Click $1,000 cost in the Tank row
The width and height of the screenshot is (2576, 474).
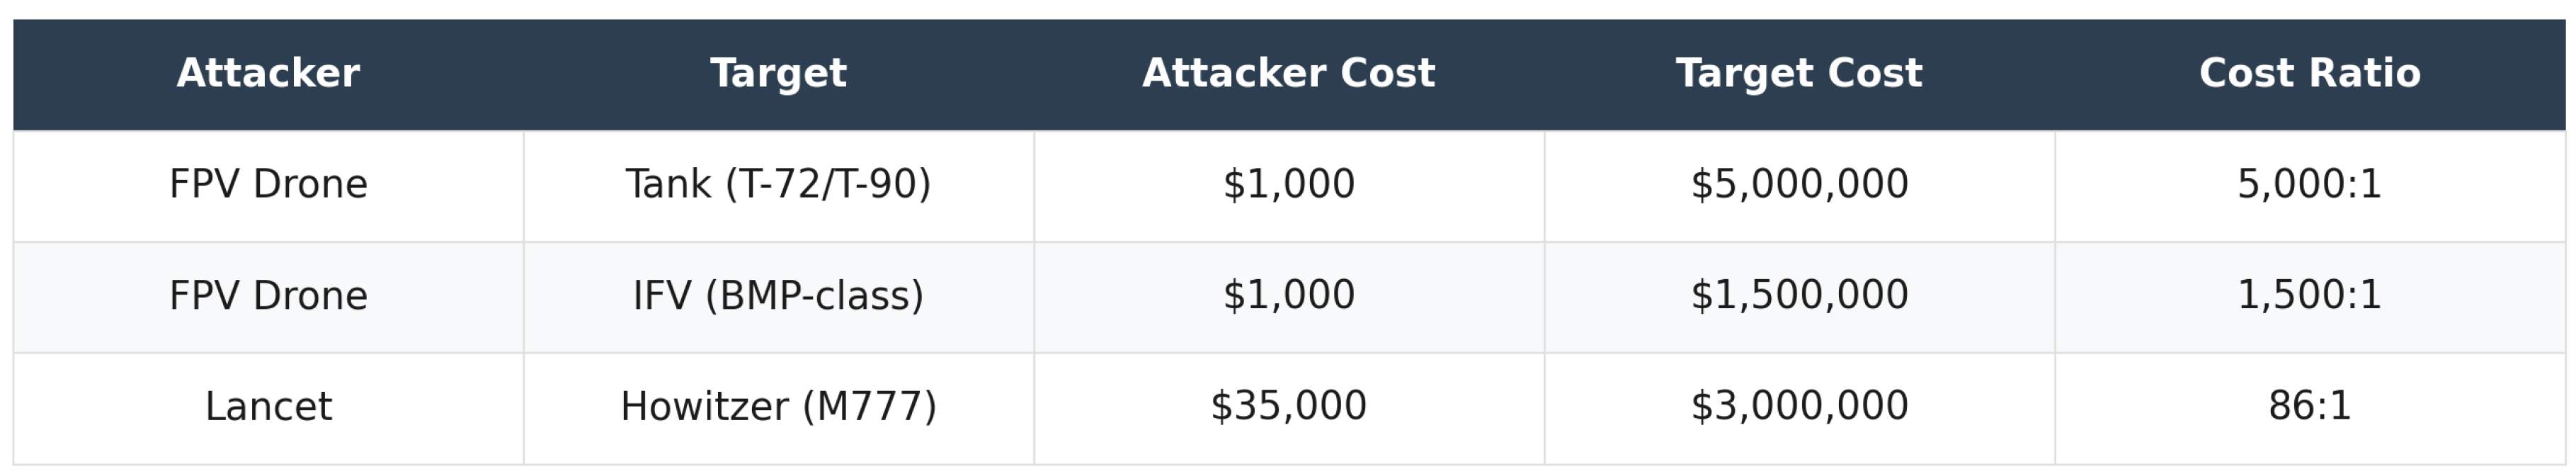pos(1288,184)
